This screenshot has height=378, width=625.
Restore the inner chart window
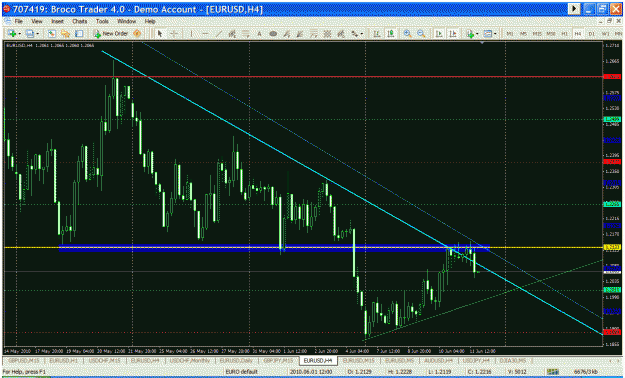(609, 21)
